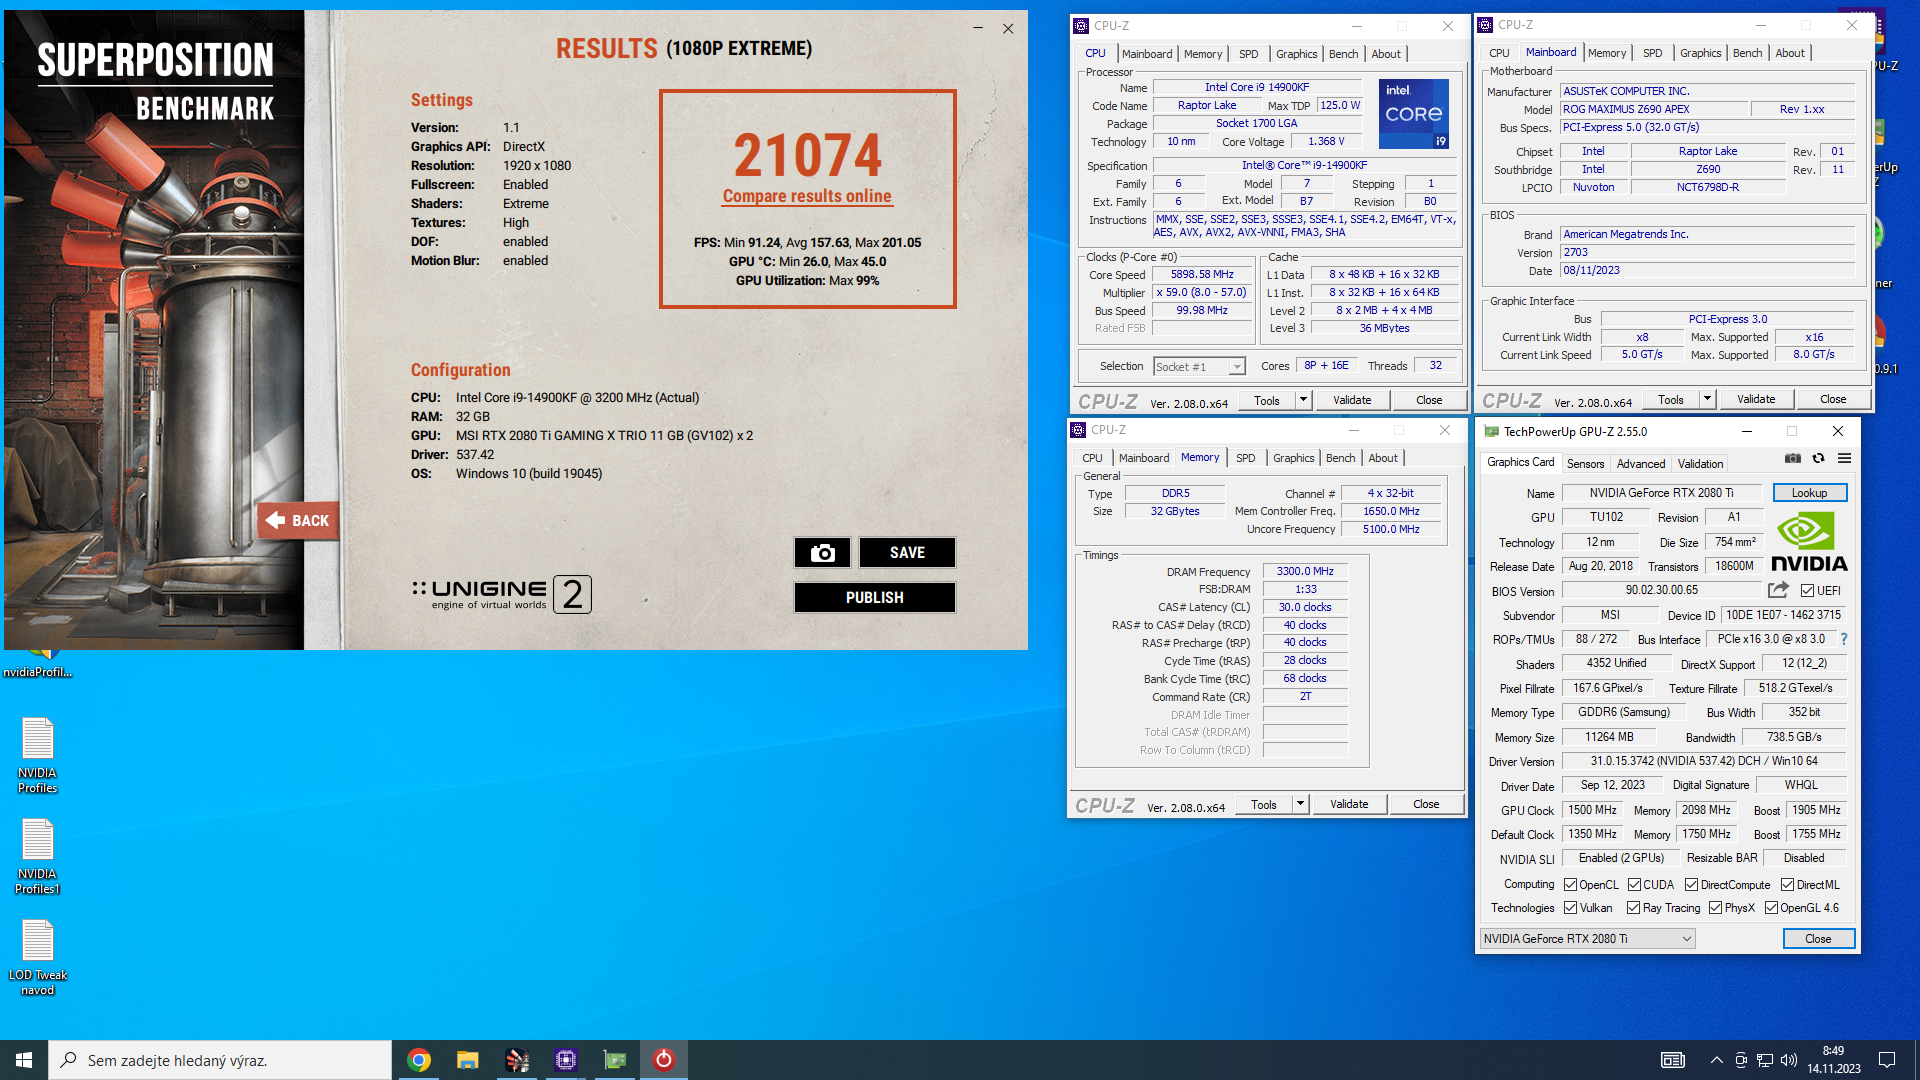1920x1080 pixels.
Task: Click Validate in CPU-Z Memory window
Action: pyautogui.click(x=1349, y=804)
